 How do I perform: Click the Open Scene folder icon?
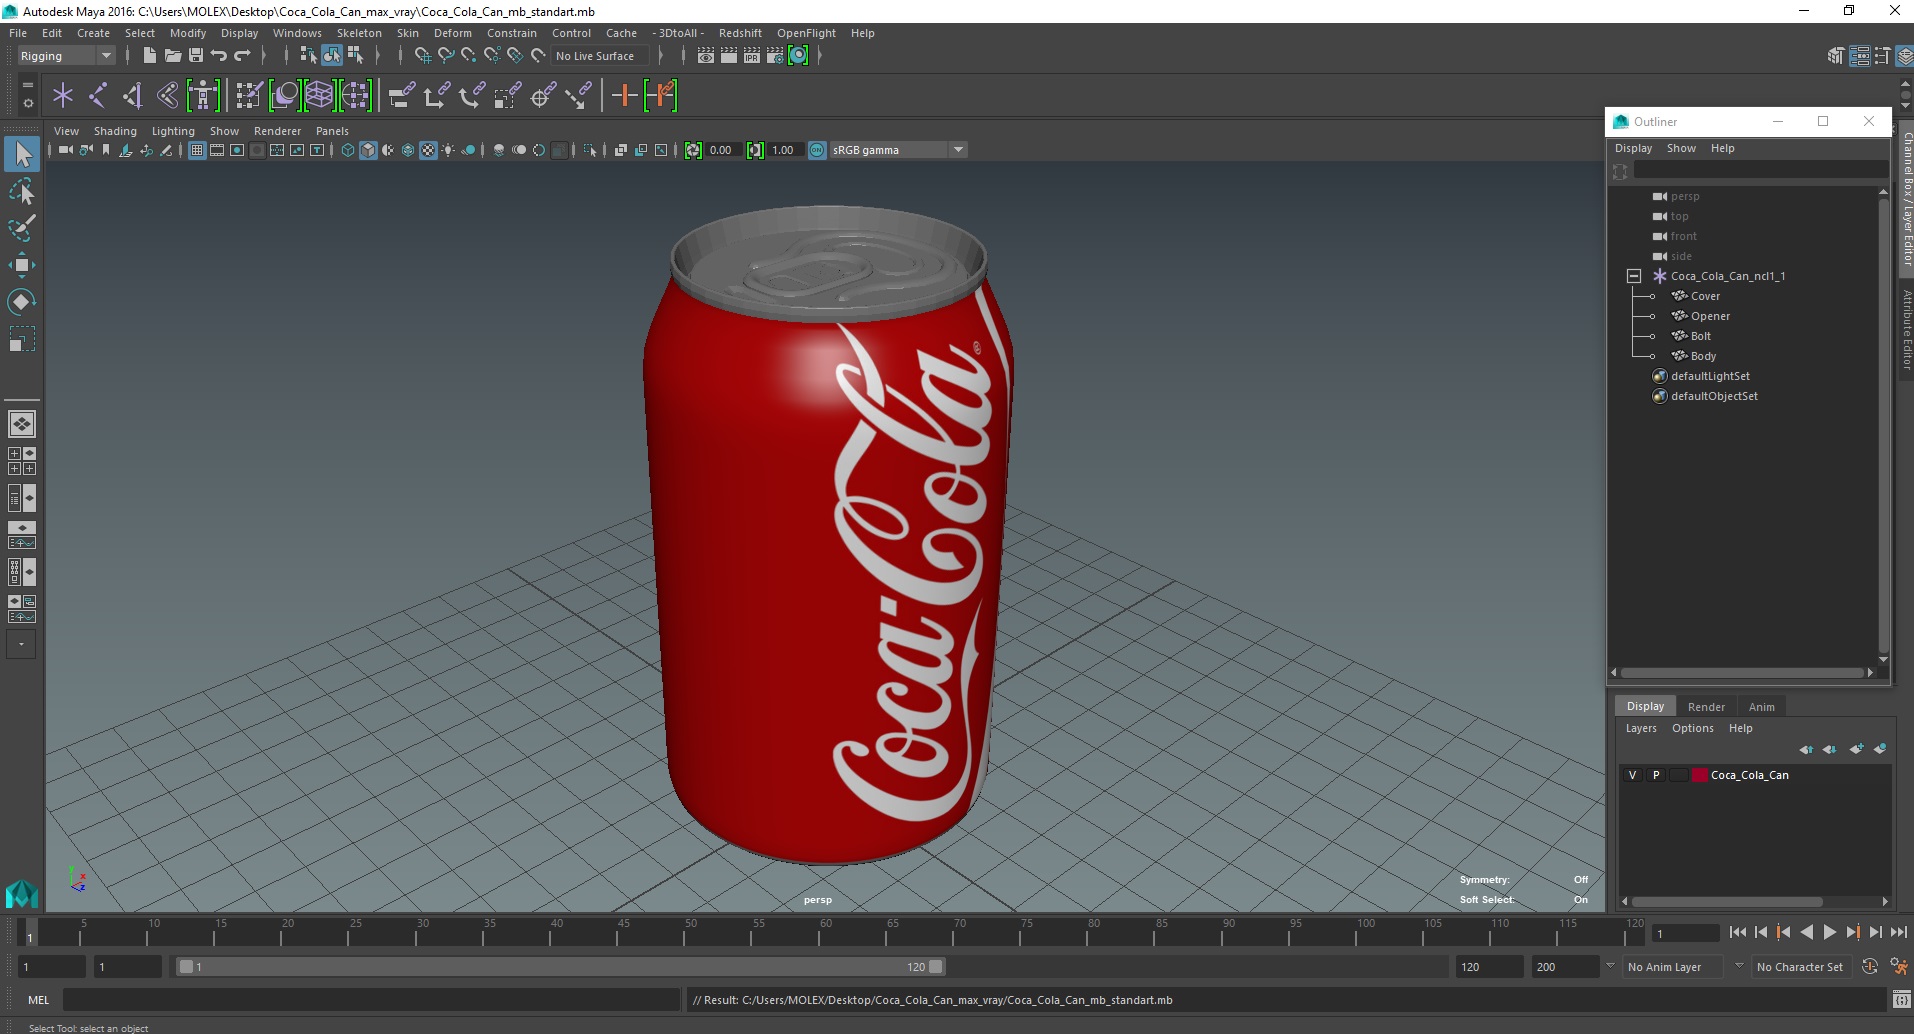[x=172, y=56]
